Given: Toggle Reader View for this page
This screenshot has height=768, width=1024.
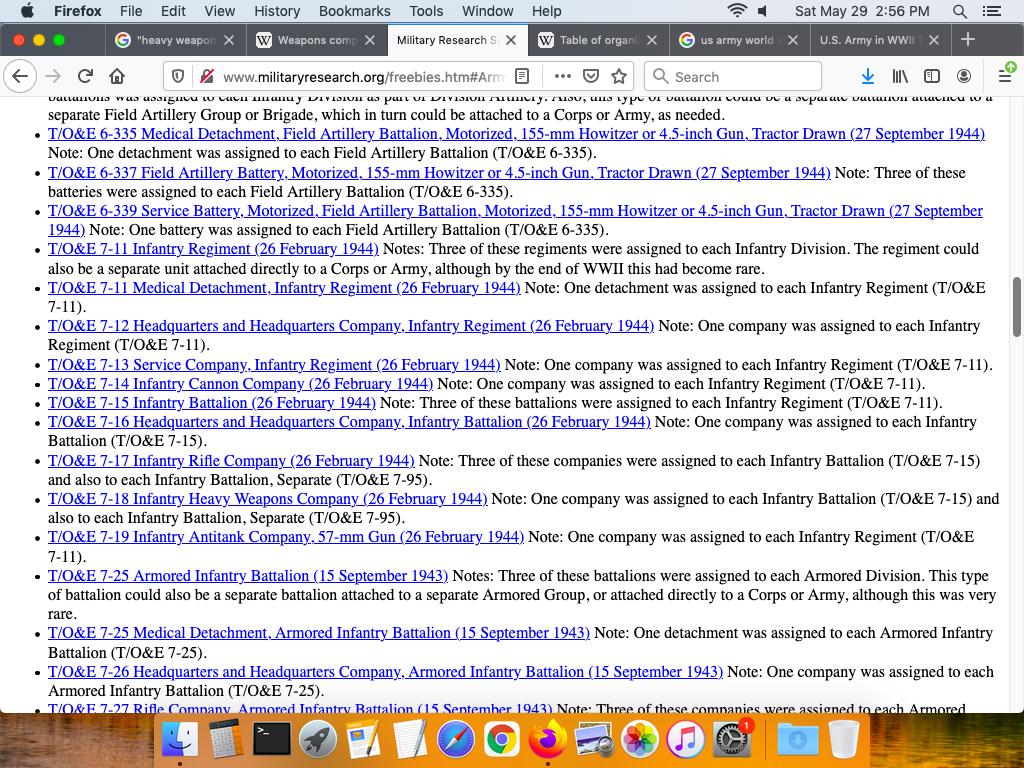Looking at the screenshot, I should [x=522, y=76].
